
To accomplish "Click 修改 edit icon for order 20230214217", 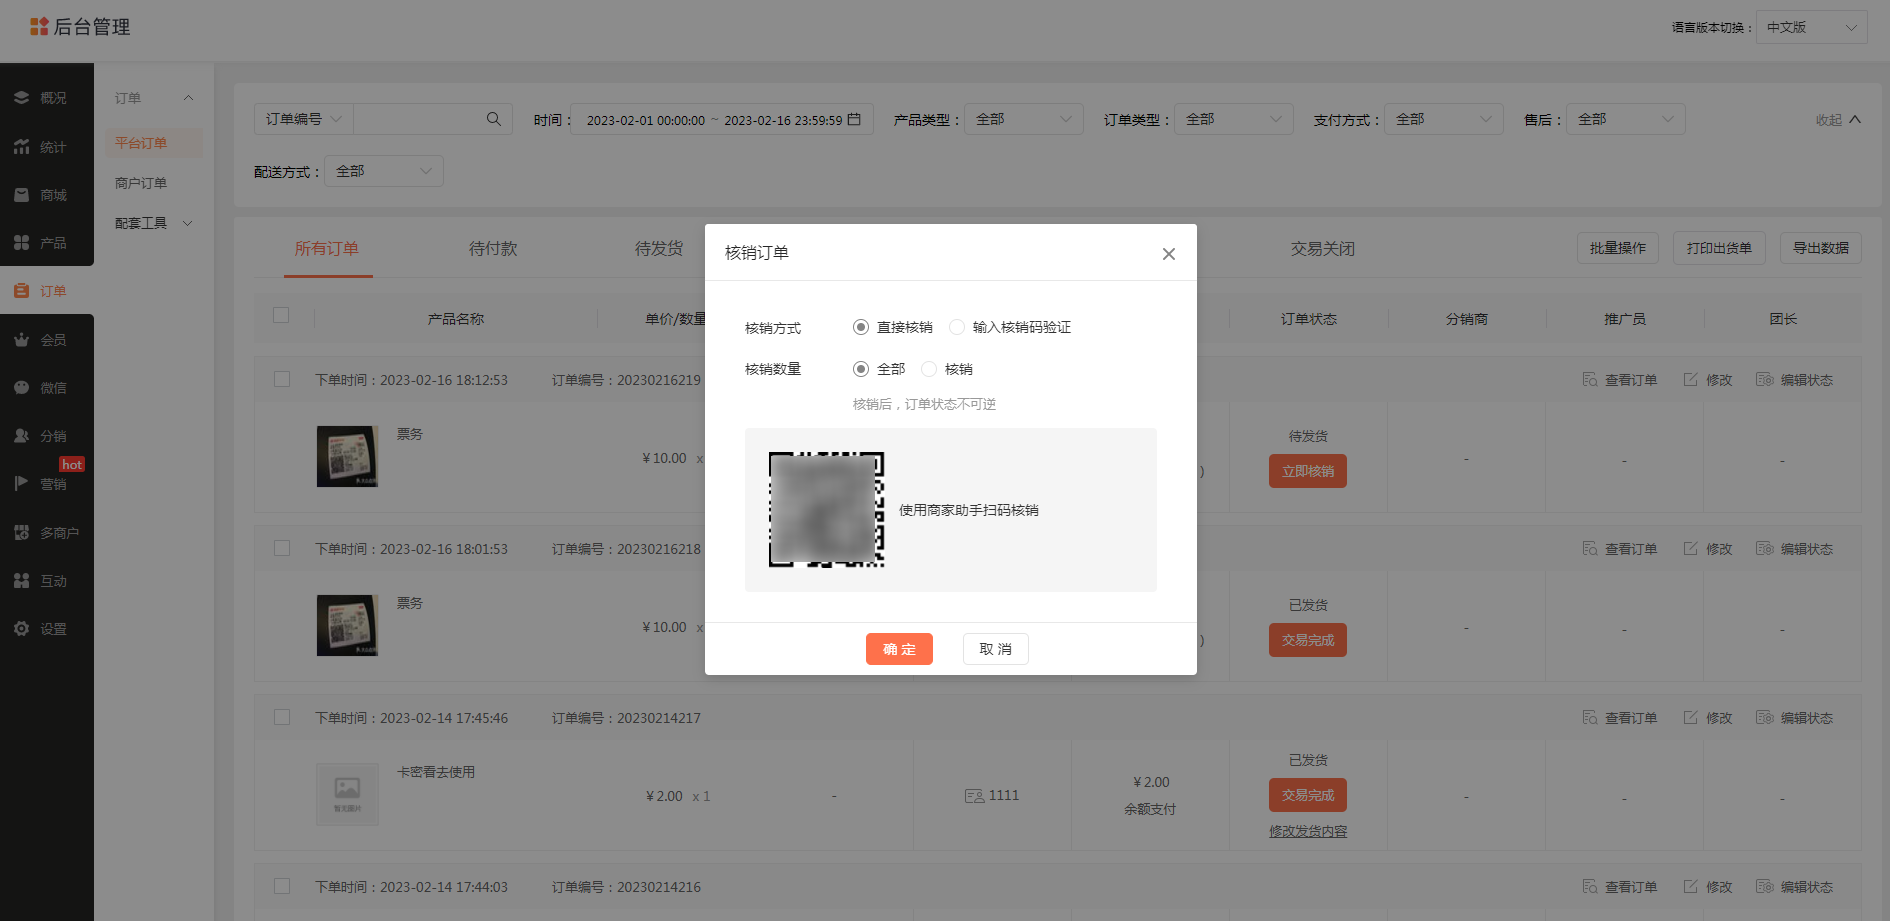I will (x=1691, y=718).
